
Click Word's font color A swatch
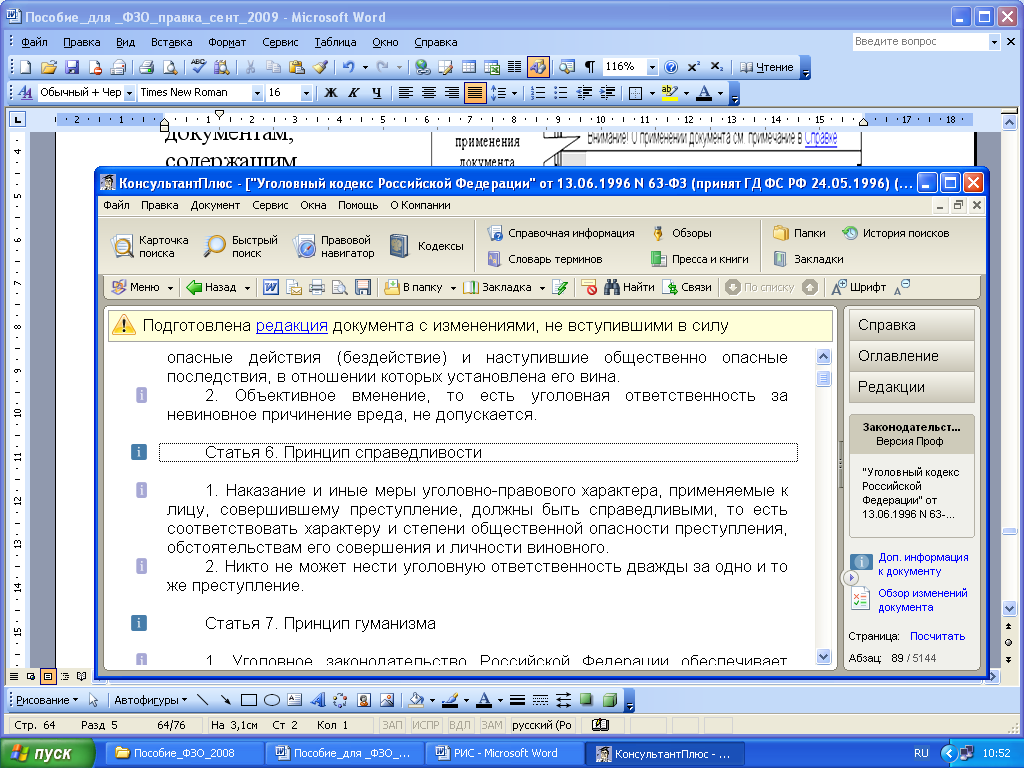pyautogui.click(x=704, y=93)
